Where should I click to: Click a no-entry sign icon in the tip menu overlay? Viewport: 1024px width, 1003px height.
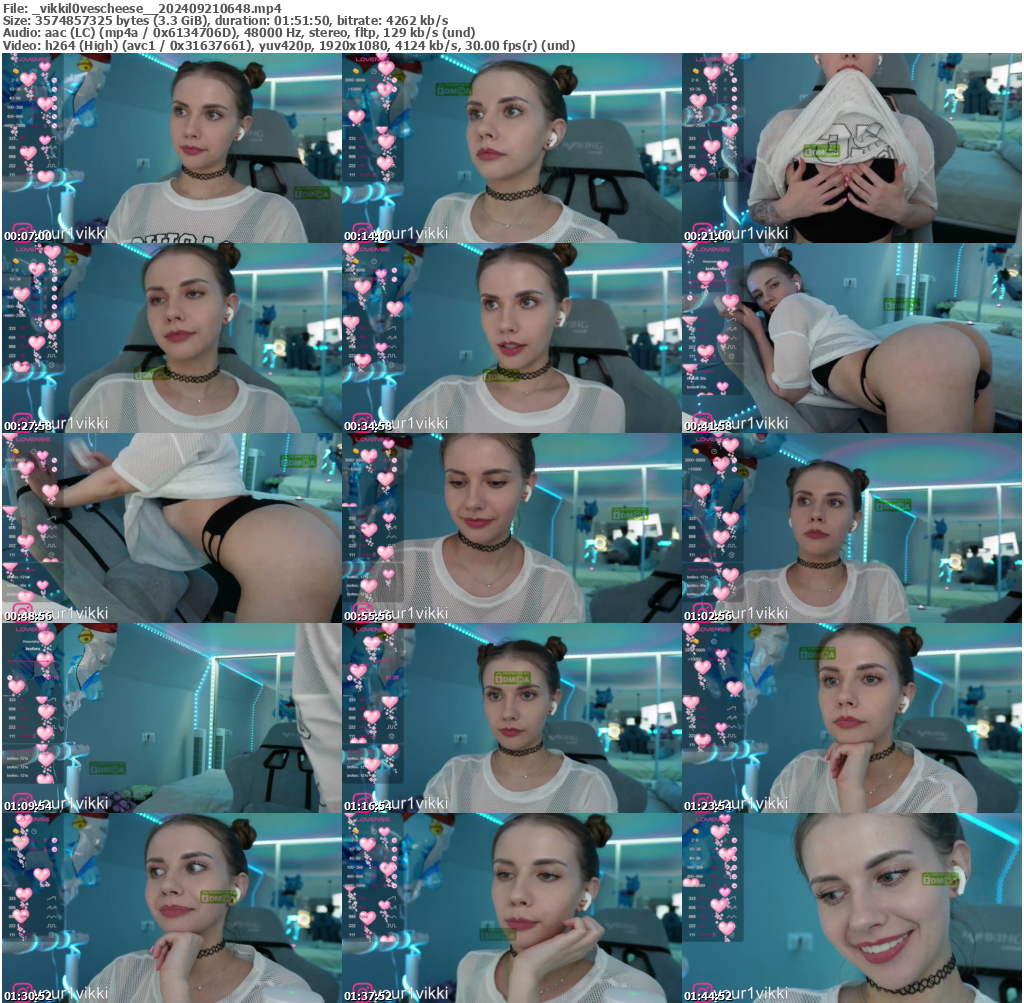(55, 80)
